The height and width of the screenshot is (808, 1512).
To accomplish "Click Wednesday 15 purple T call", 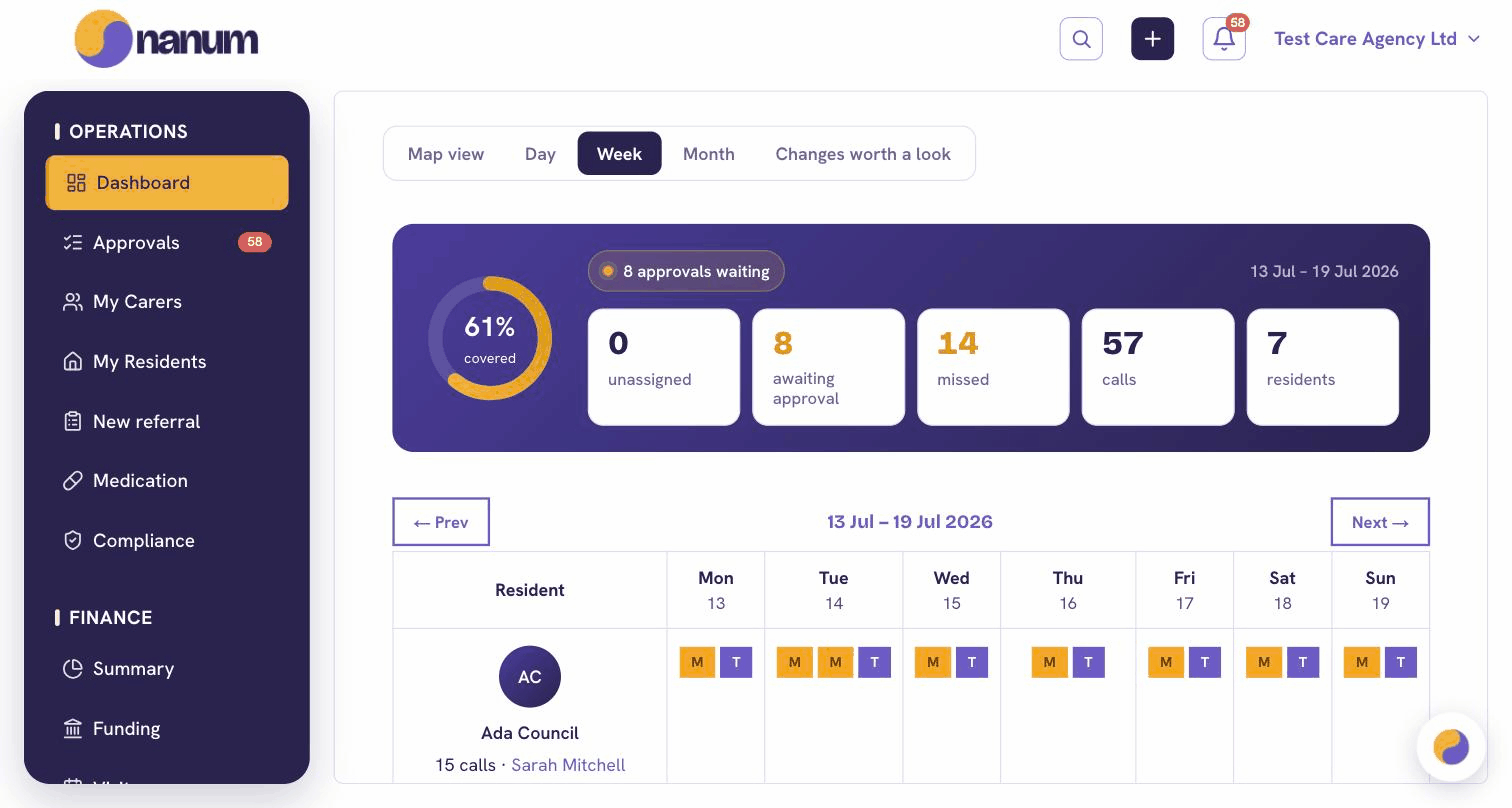I will pyautogui.click(x=972, y=662).
